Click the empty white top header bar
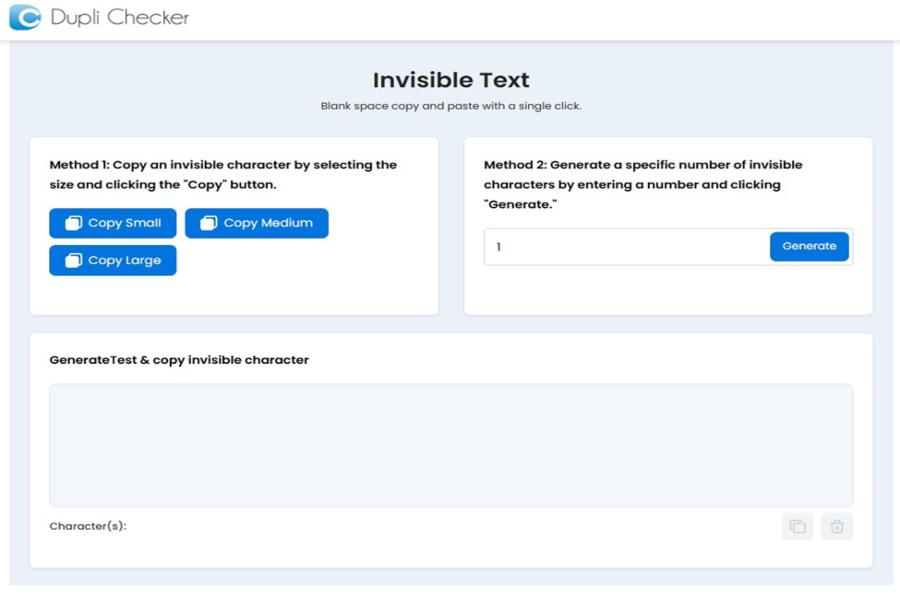Image resolution: width=900 pixels, height=600 pixels. tap(550, 18)
